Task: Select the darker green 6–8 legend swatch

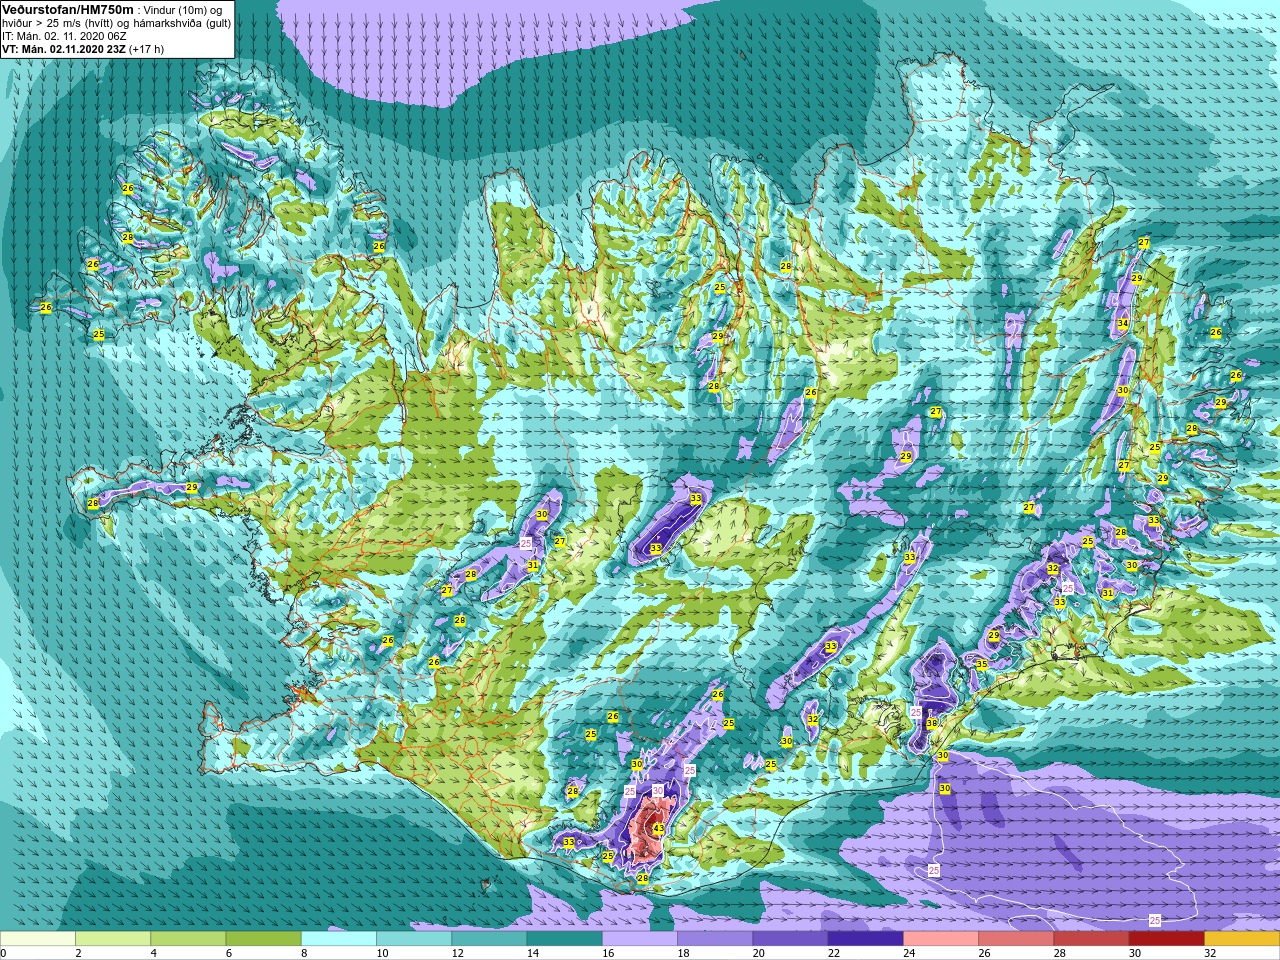Action: [263, 939]
